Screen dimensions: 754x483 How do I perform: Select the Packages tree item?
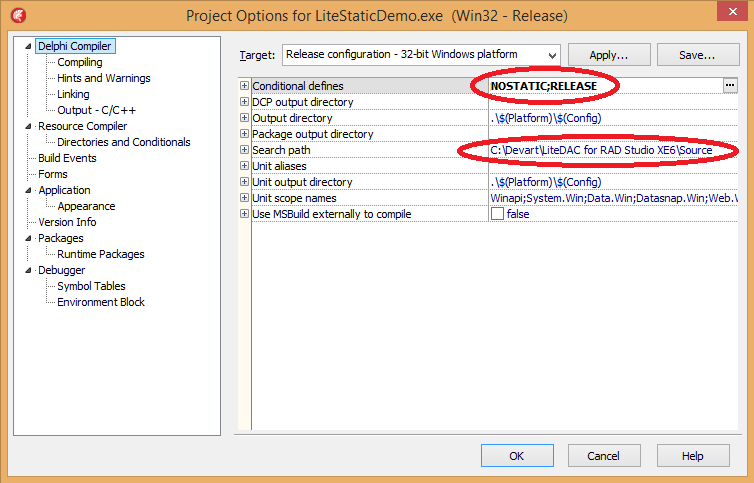pos(61,238)
